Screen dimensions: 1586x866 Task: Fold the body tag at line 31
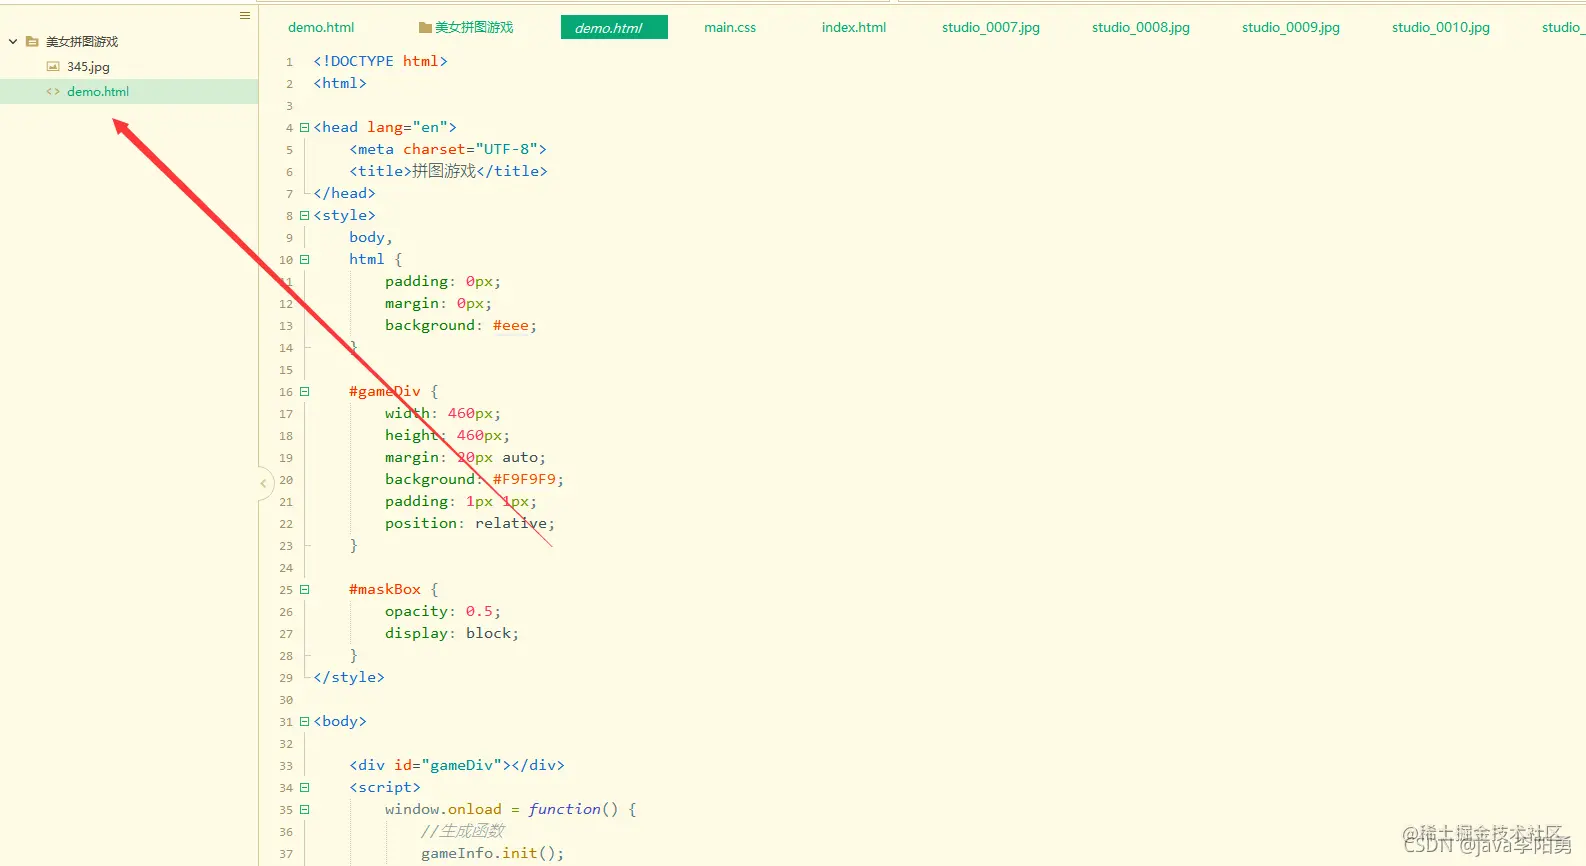click(x=304, y=721)
